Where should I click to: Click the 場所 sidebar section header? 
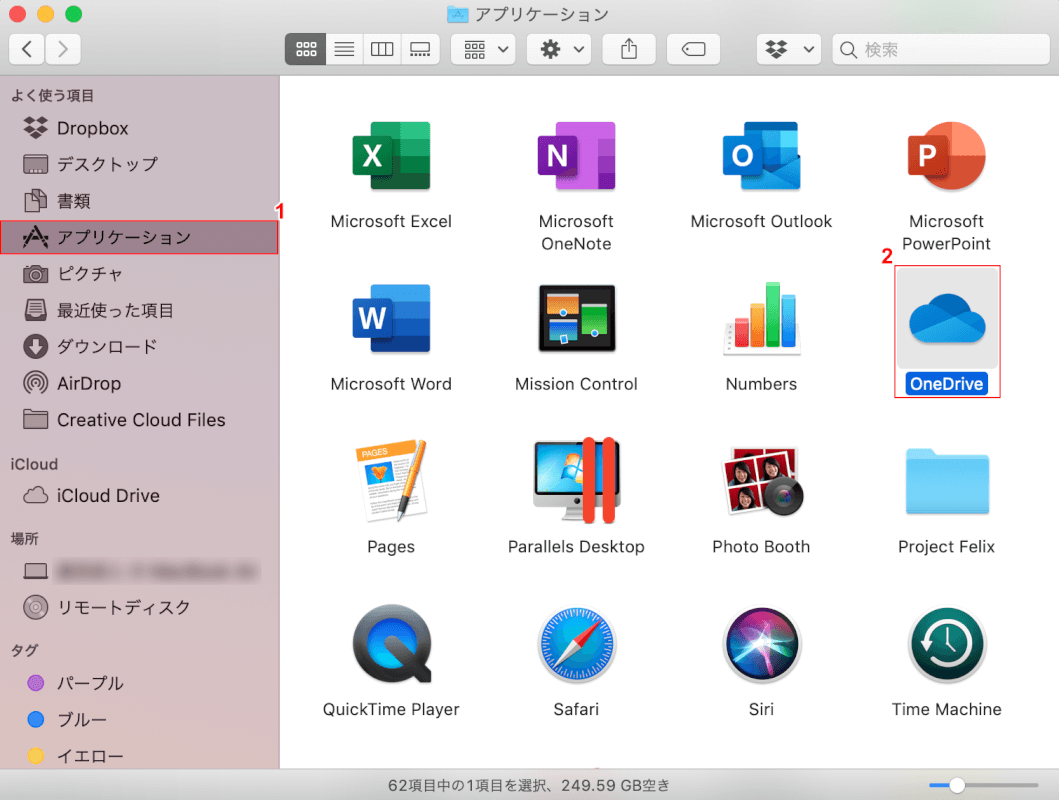[x=24, y=538]
